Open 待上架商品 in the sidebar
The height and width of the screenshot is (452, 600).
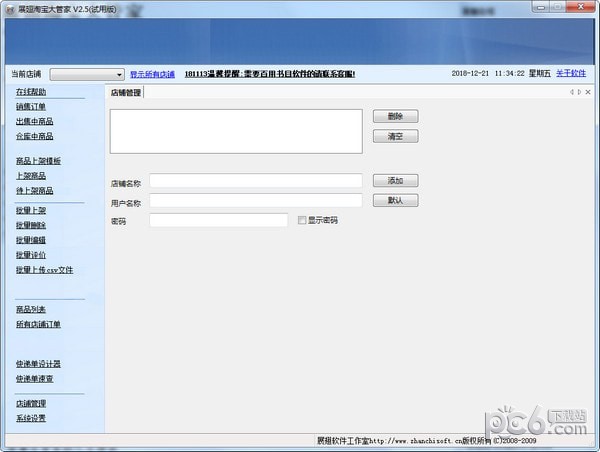(34, 191)
